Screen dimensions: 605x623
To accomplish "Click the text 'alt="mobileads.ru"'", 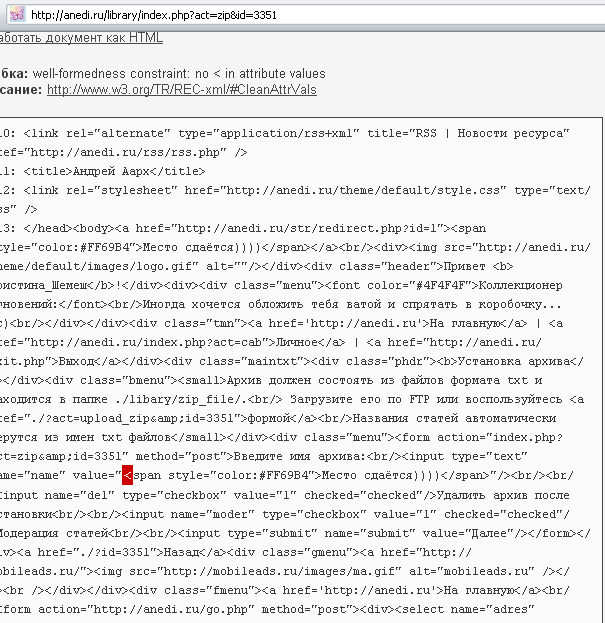I will [471, 571].
